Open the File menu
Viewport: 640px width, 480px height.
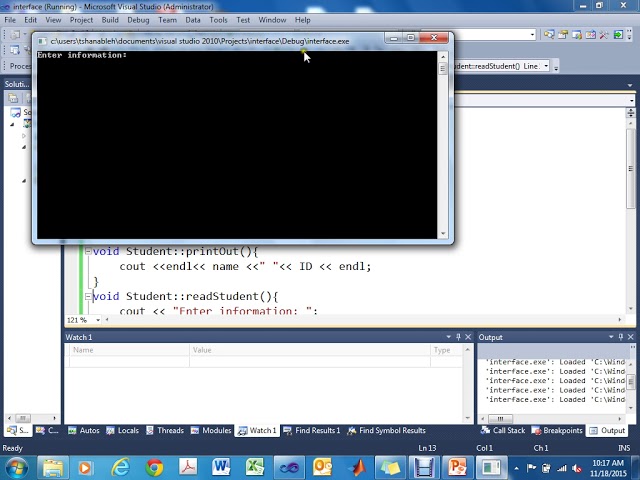click(x=10, y=20)
